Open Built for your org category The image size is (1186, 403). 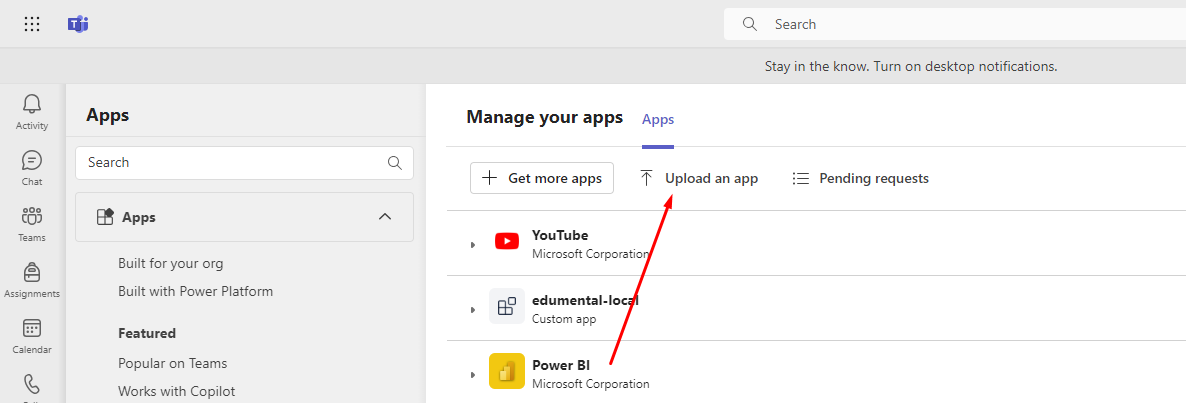[171, 264]
